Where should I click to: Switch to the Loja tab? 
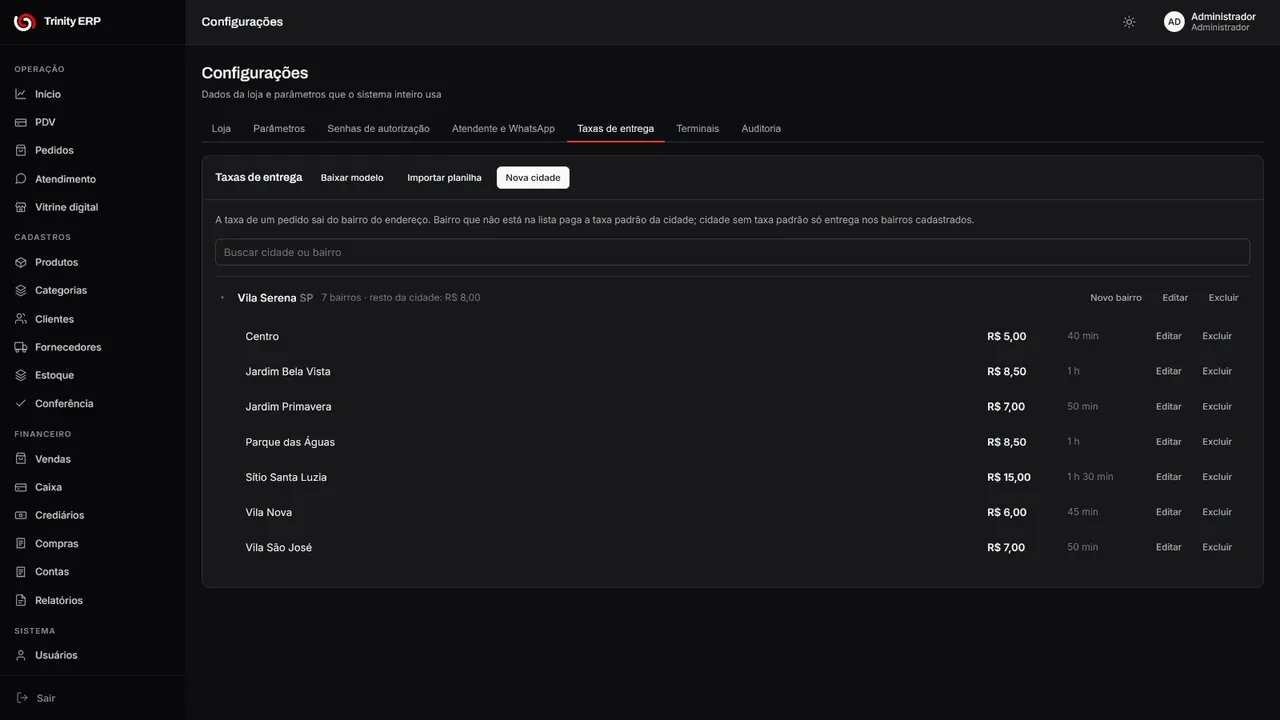click(221, 129)
